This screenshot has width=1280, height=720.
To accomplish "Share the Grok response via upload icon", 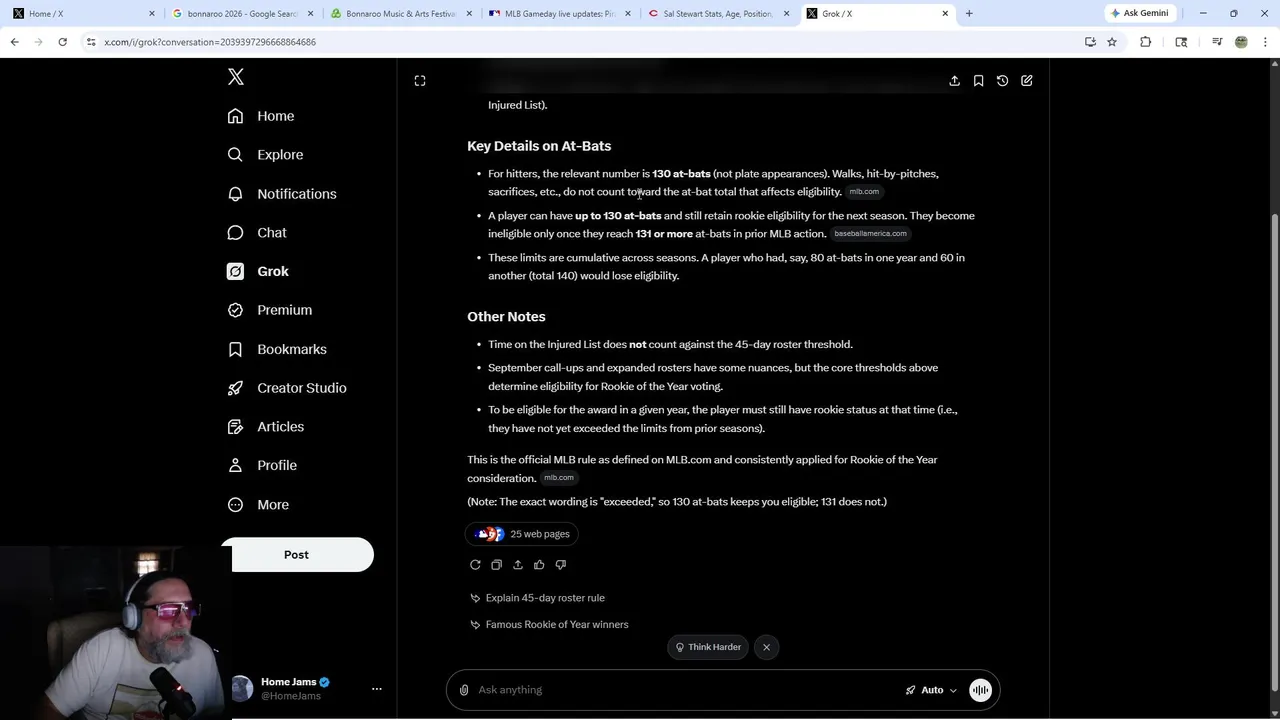I will [518, 565].
